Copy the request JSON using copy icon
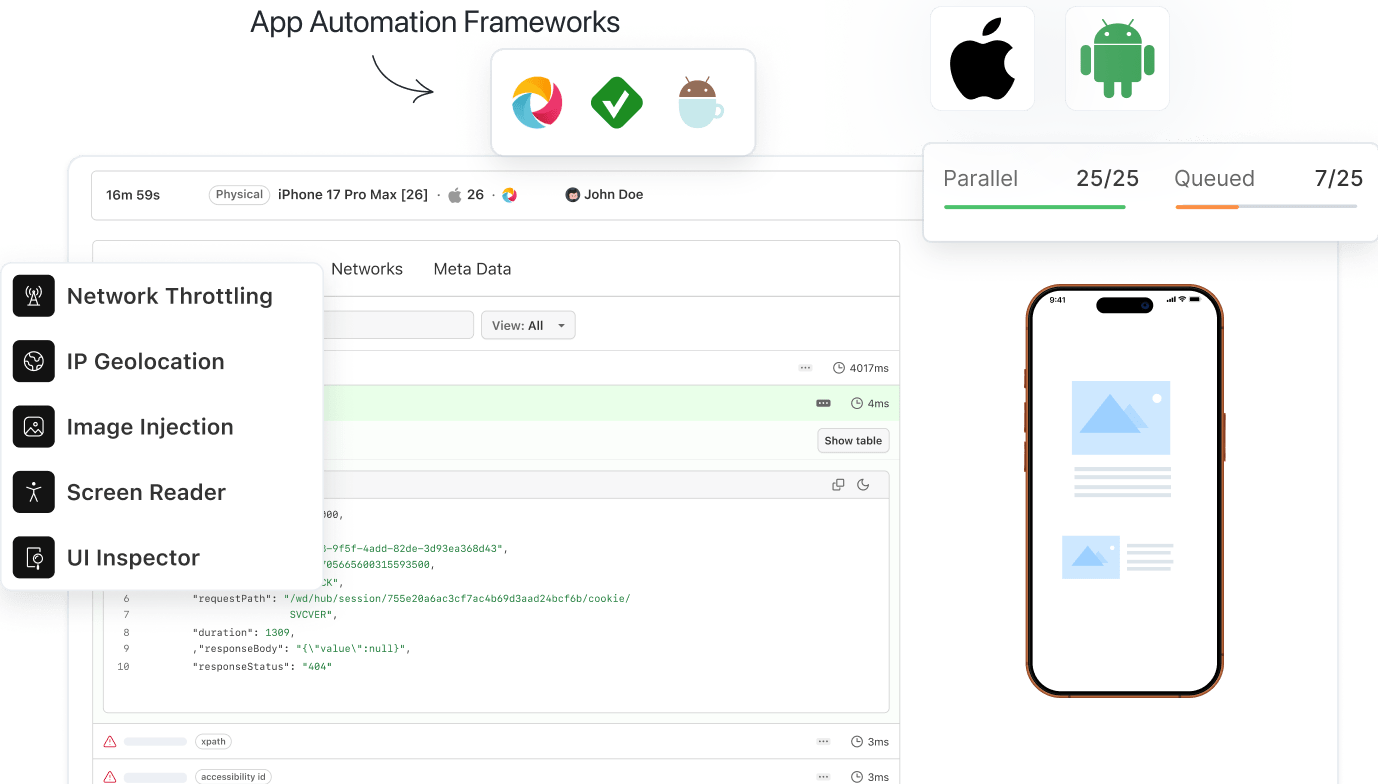1378x784 pixels. click(838, 484)
